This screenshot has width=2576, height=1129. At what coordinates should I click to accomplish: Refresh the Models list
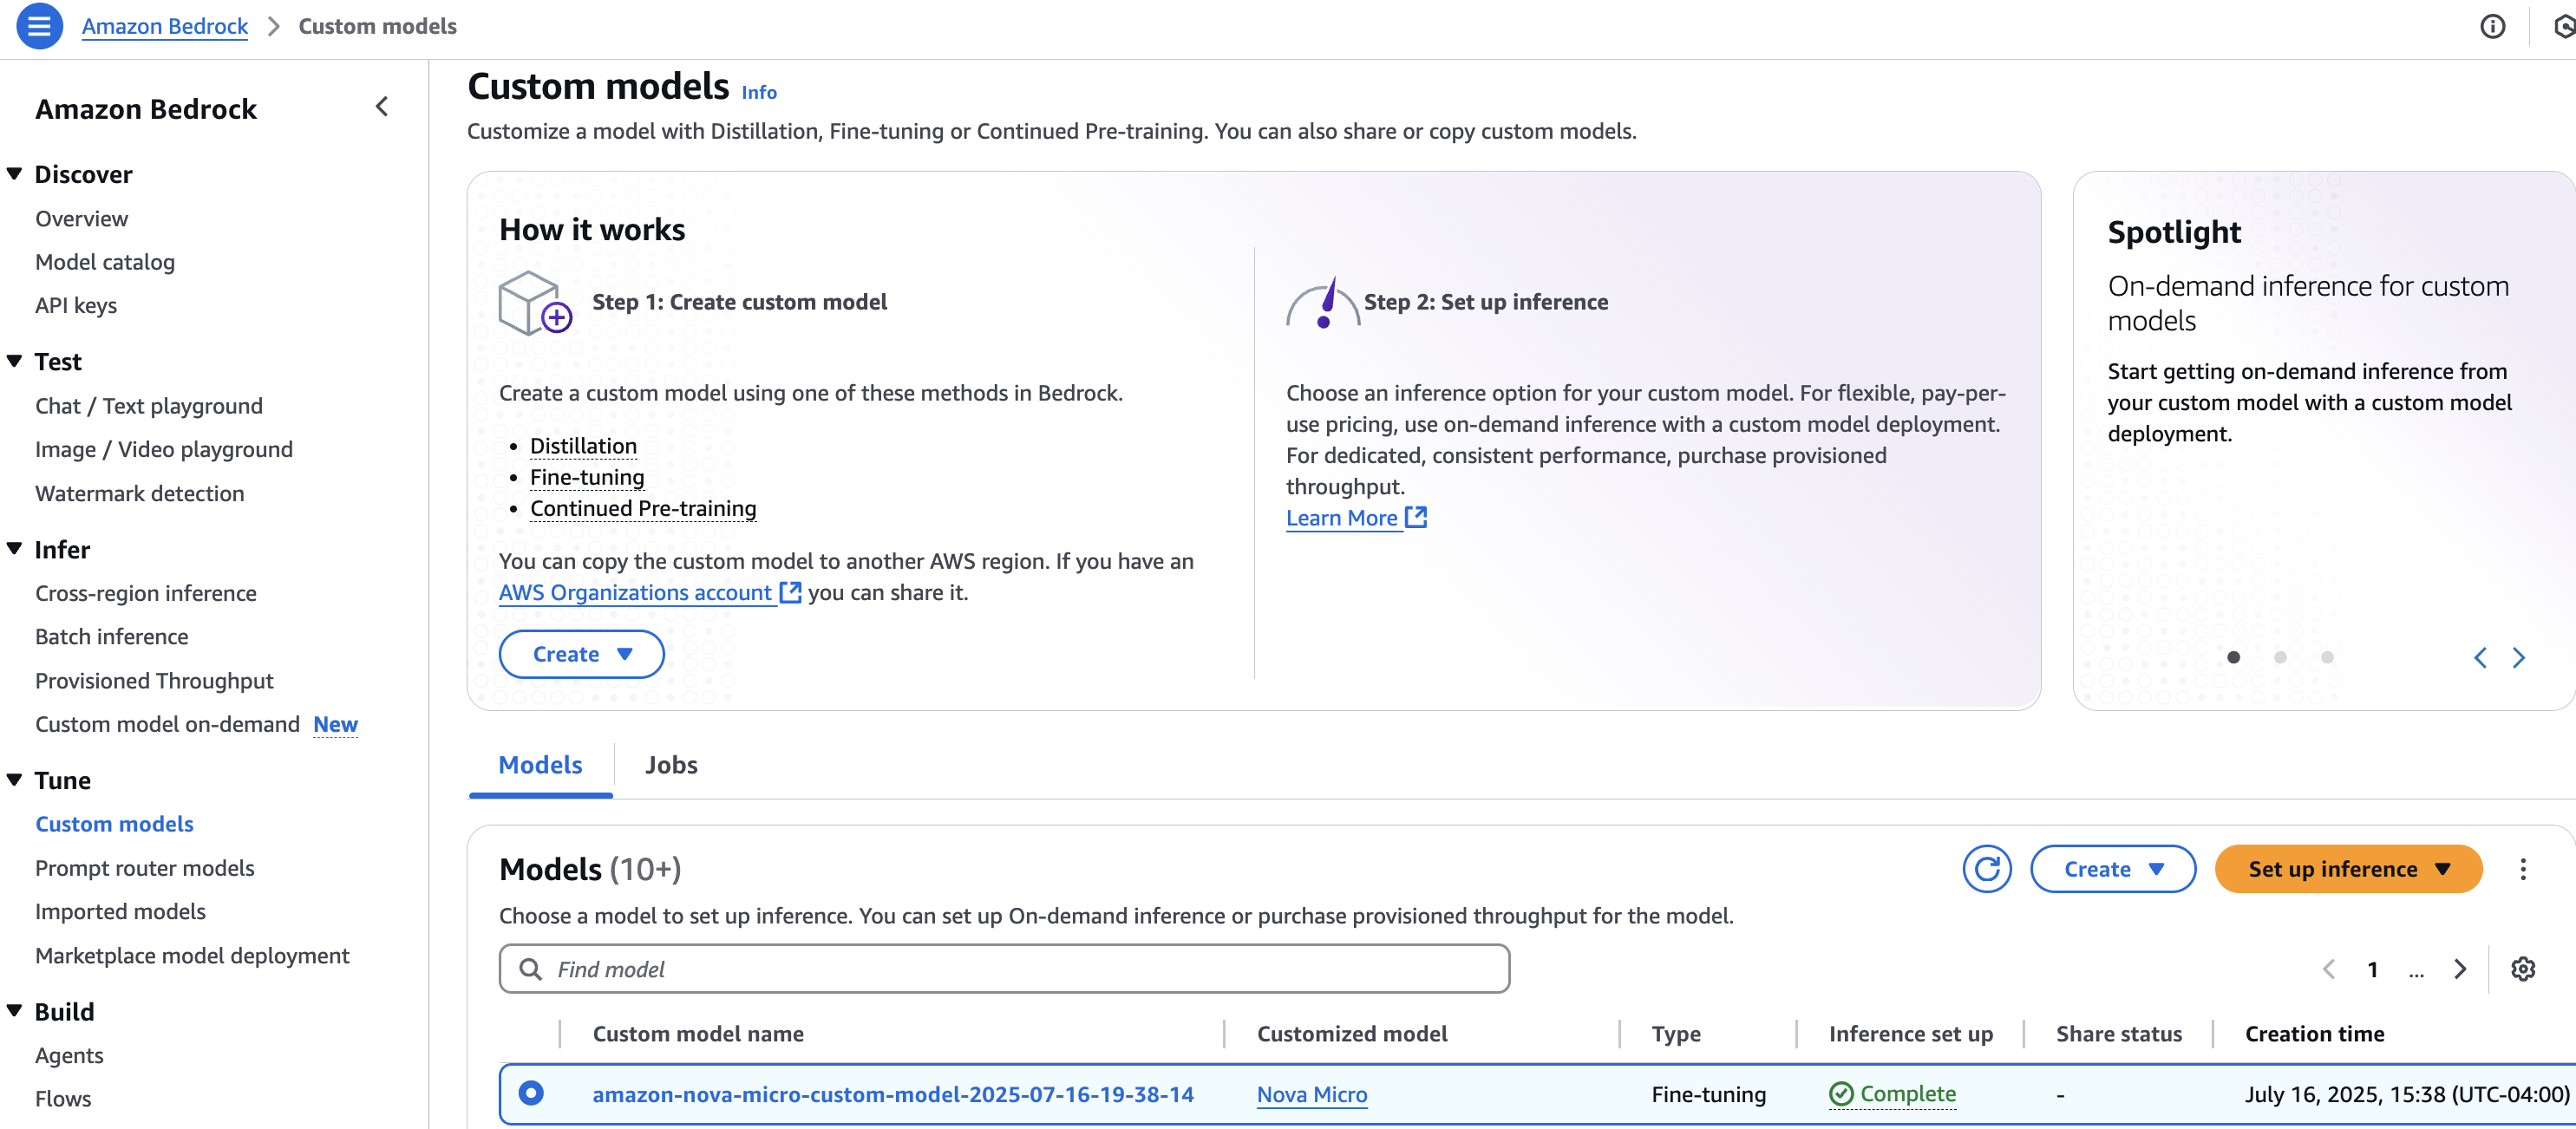1986,868
